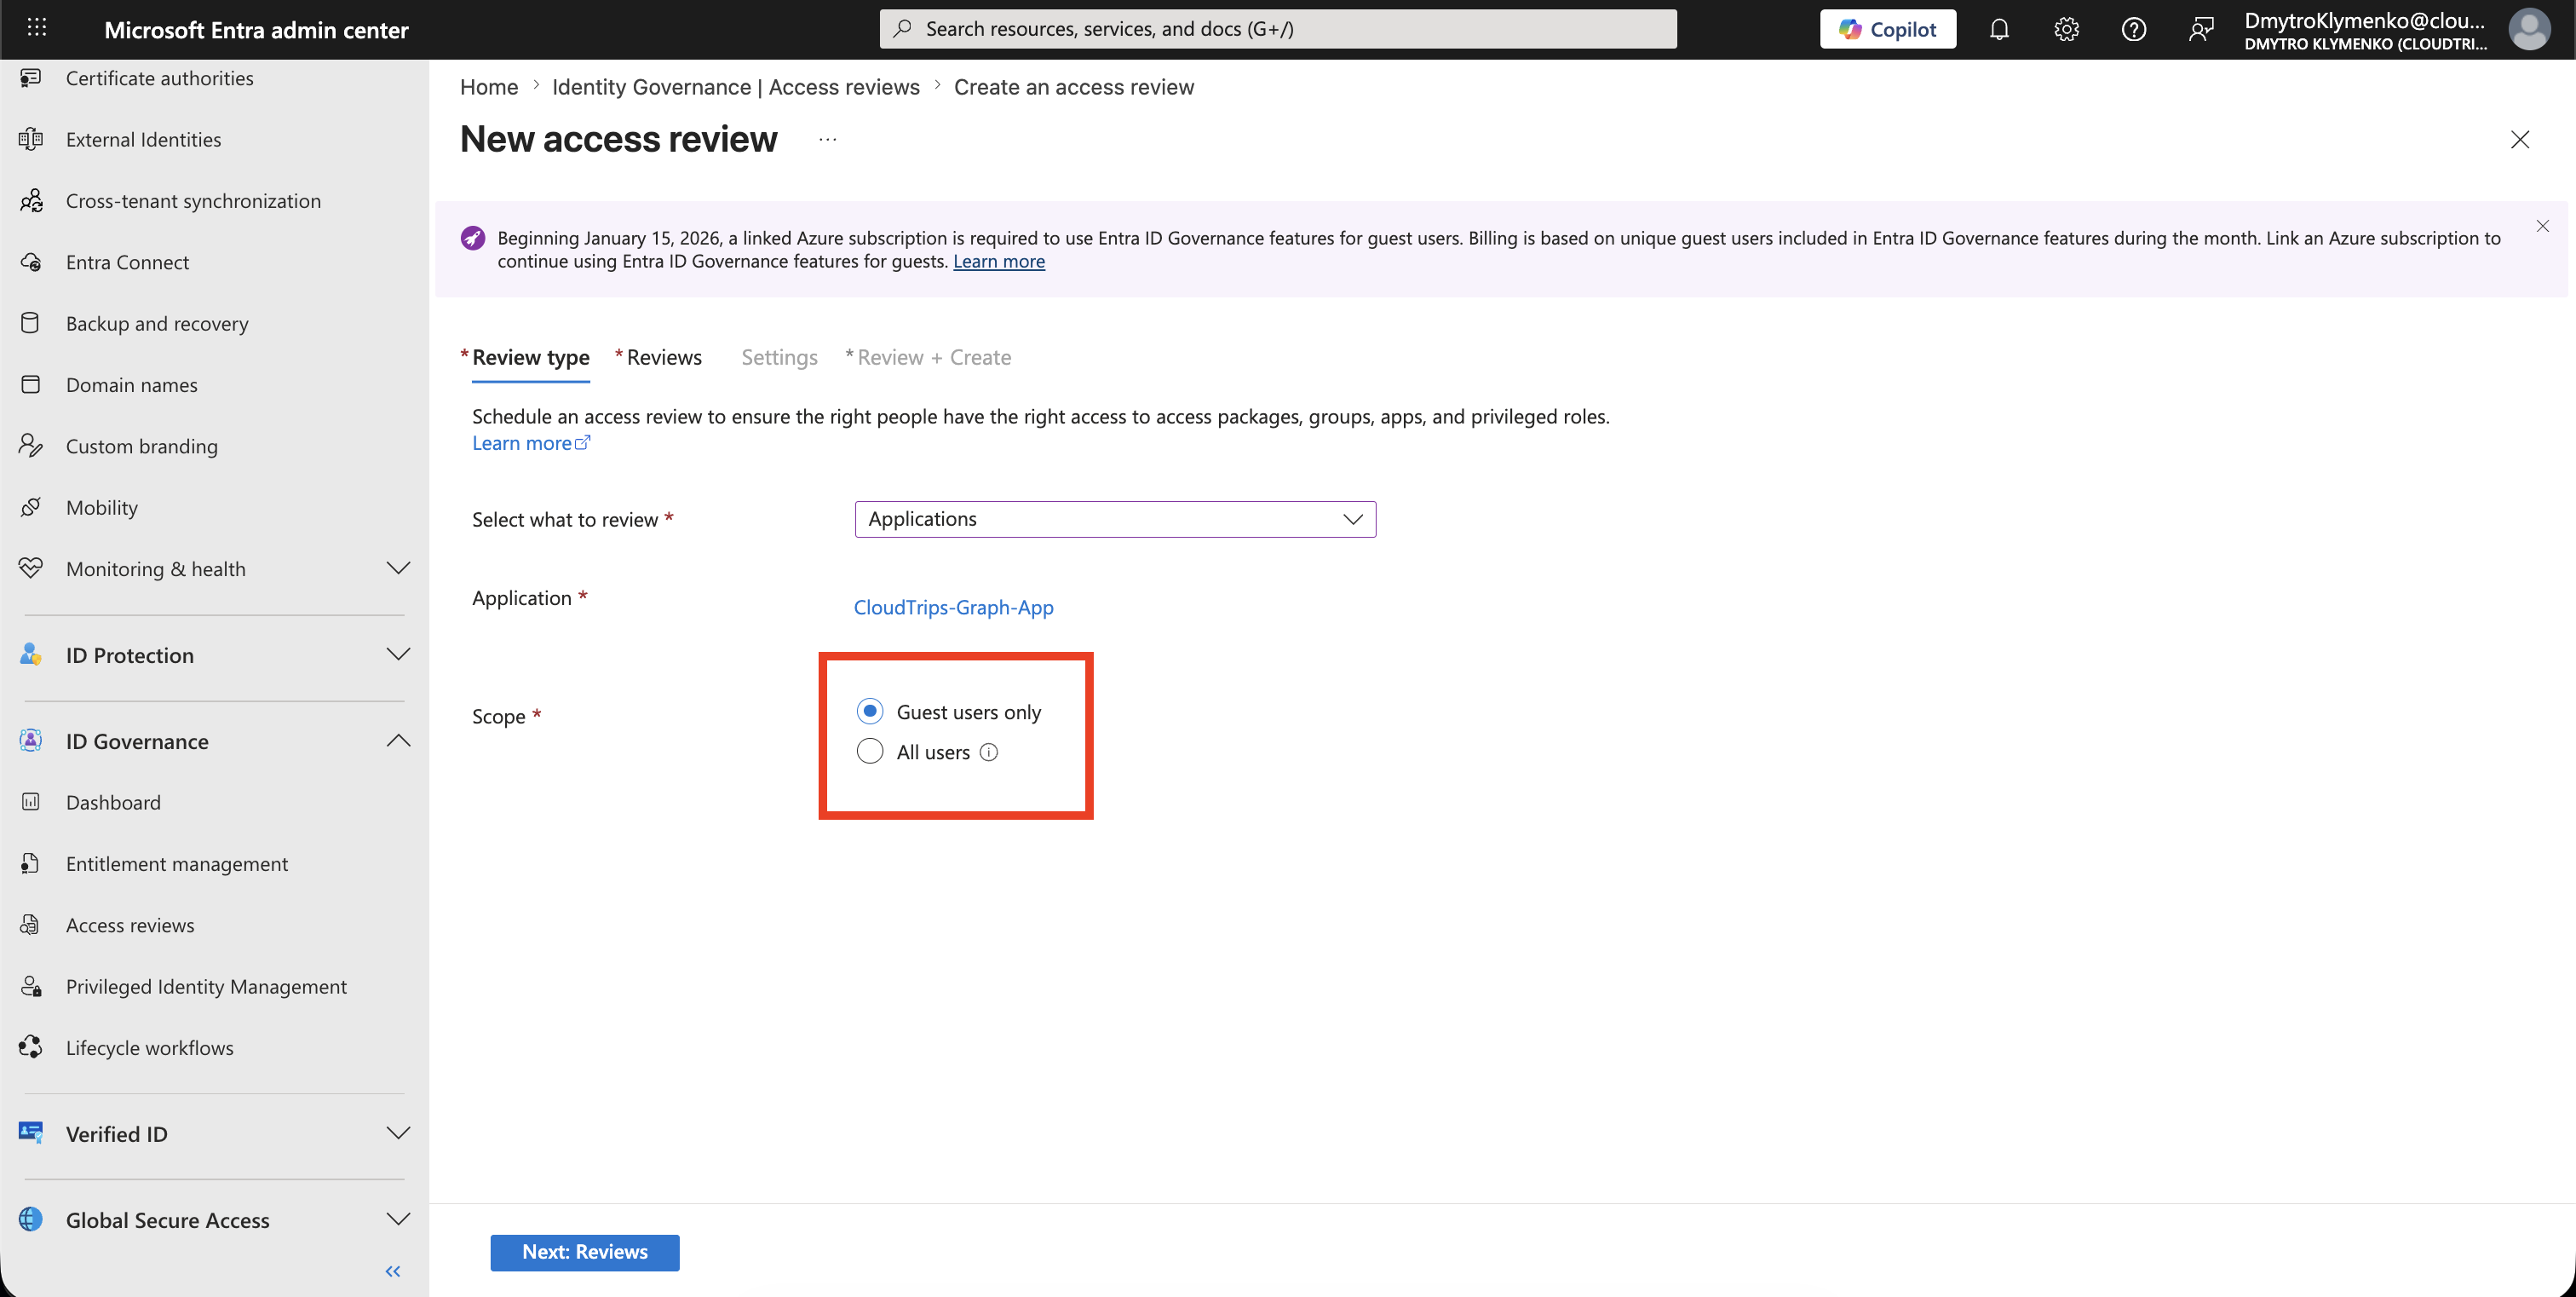Click the Access reviews sidebar icon
Image resolution: width=2576 pixels, height=1297 pixels.
pos(31,925)
